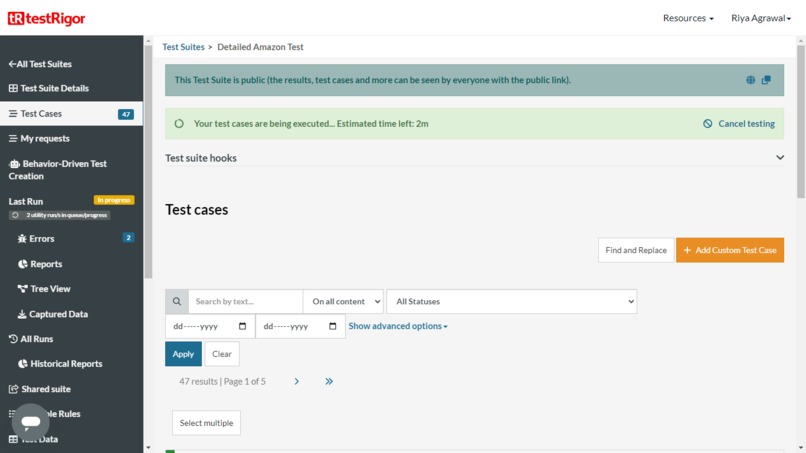Click the robot icon for Behavior-Driven Test Creation

tap(14, 164)
